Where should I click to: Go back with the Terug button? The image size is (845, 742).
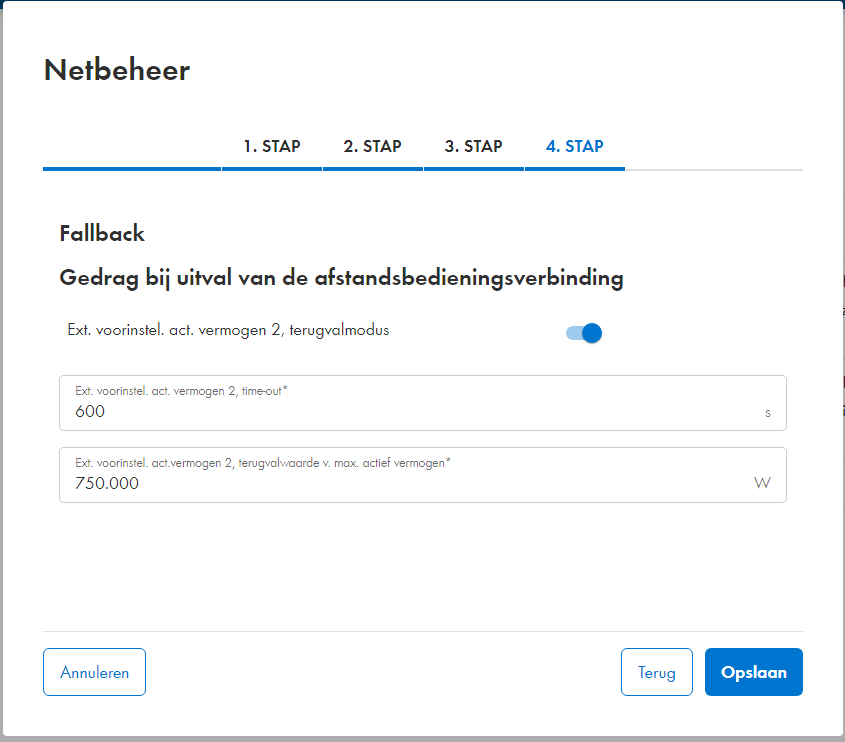point(656,672)
